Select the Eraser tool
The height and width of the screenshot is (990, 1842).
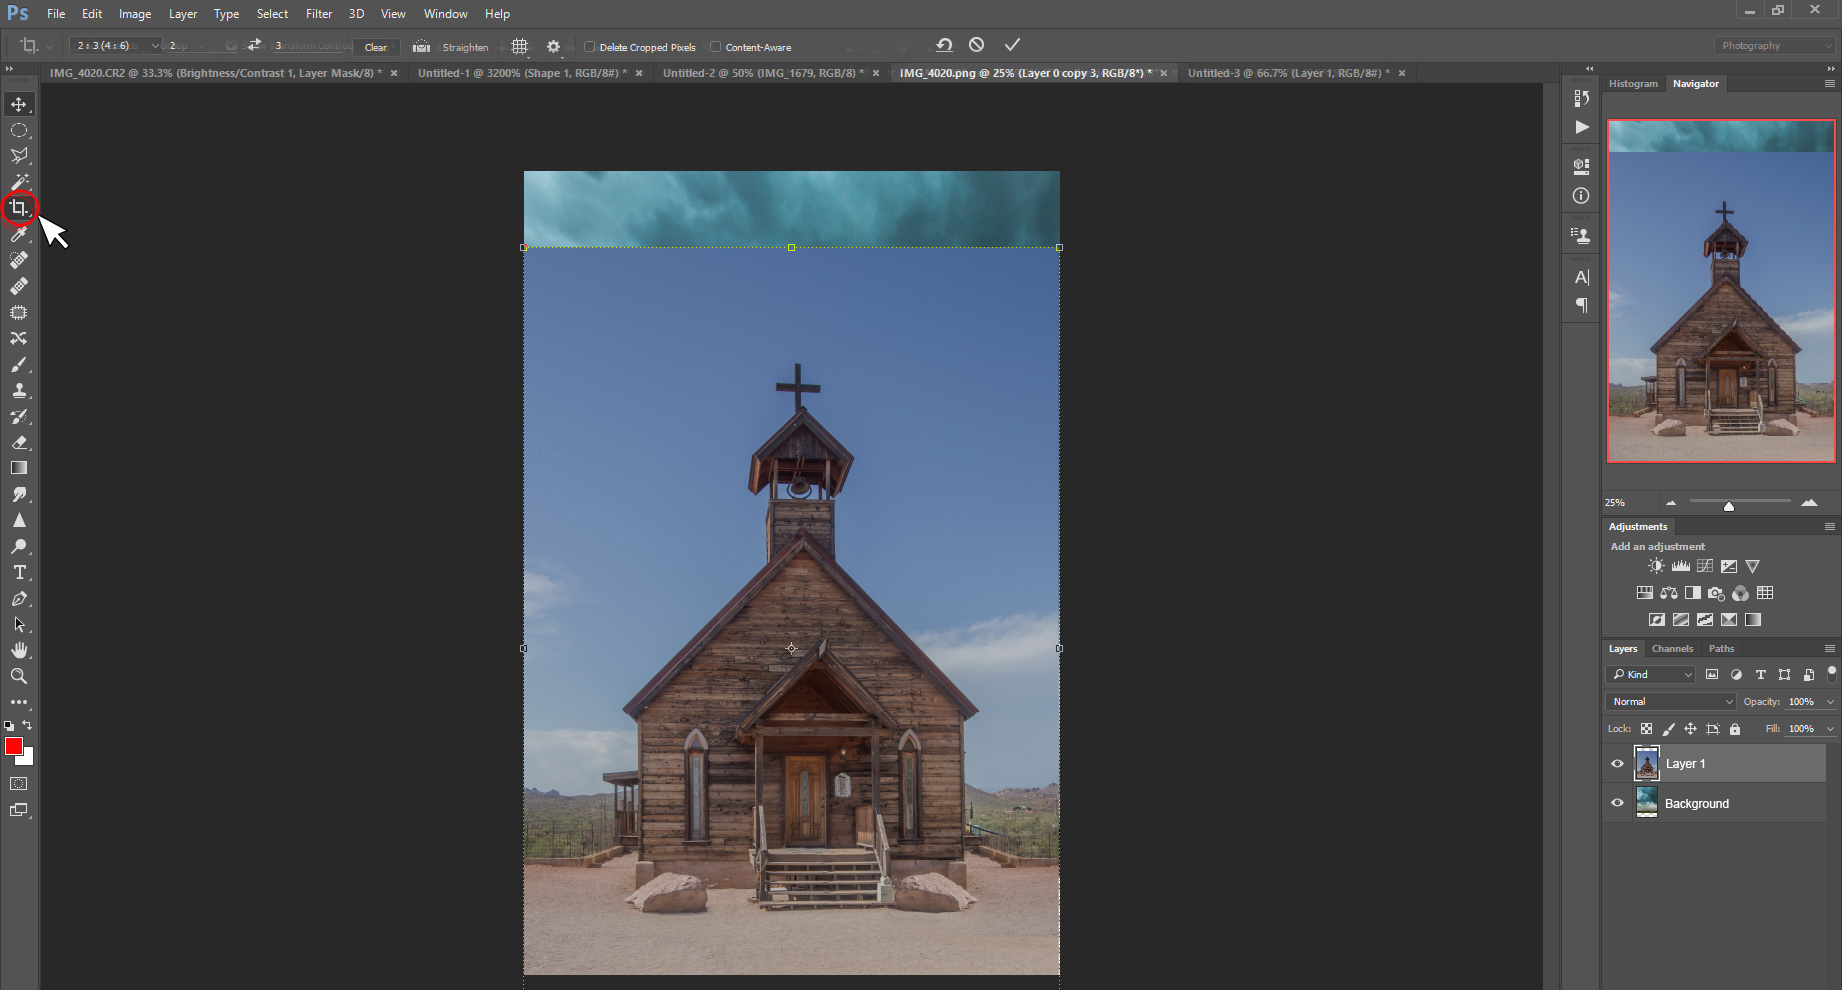coord(19,442)
